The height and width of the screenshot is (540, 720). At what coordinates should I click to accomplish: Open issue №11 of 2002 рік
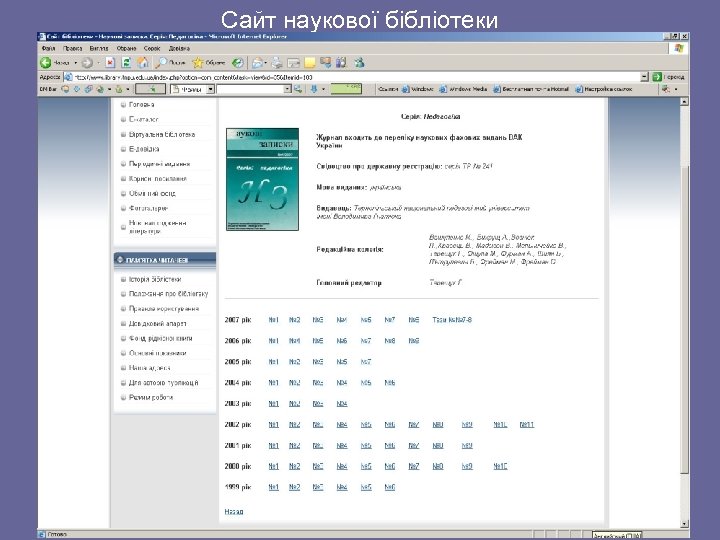pyautogui.click(x=527, y=424)
